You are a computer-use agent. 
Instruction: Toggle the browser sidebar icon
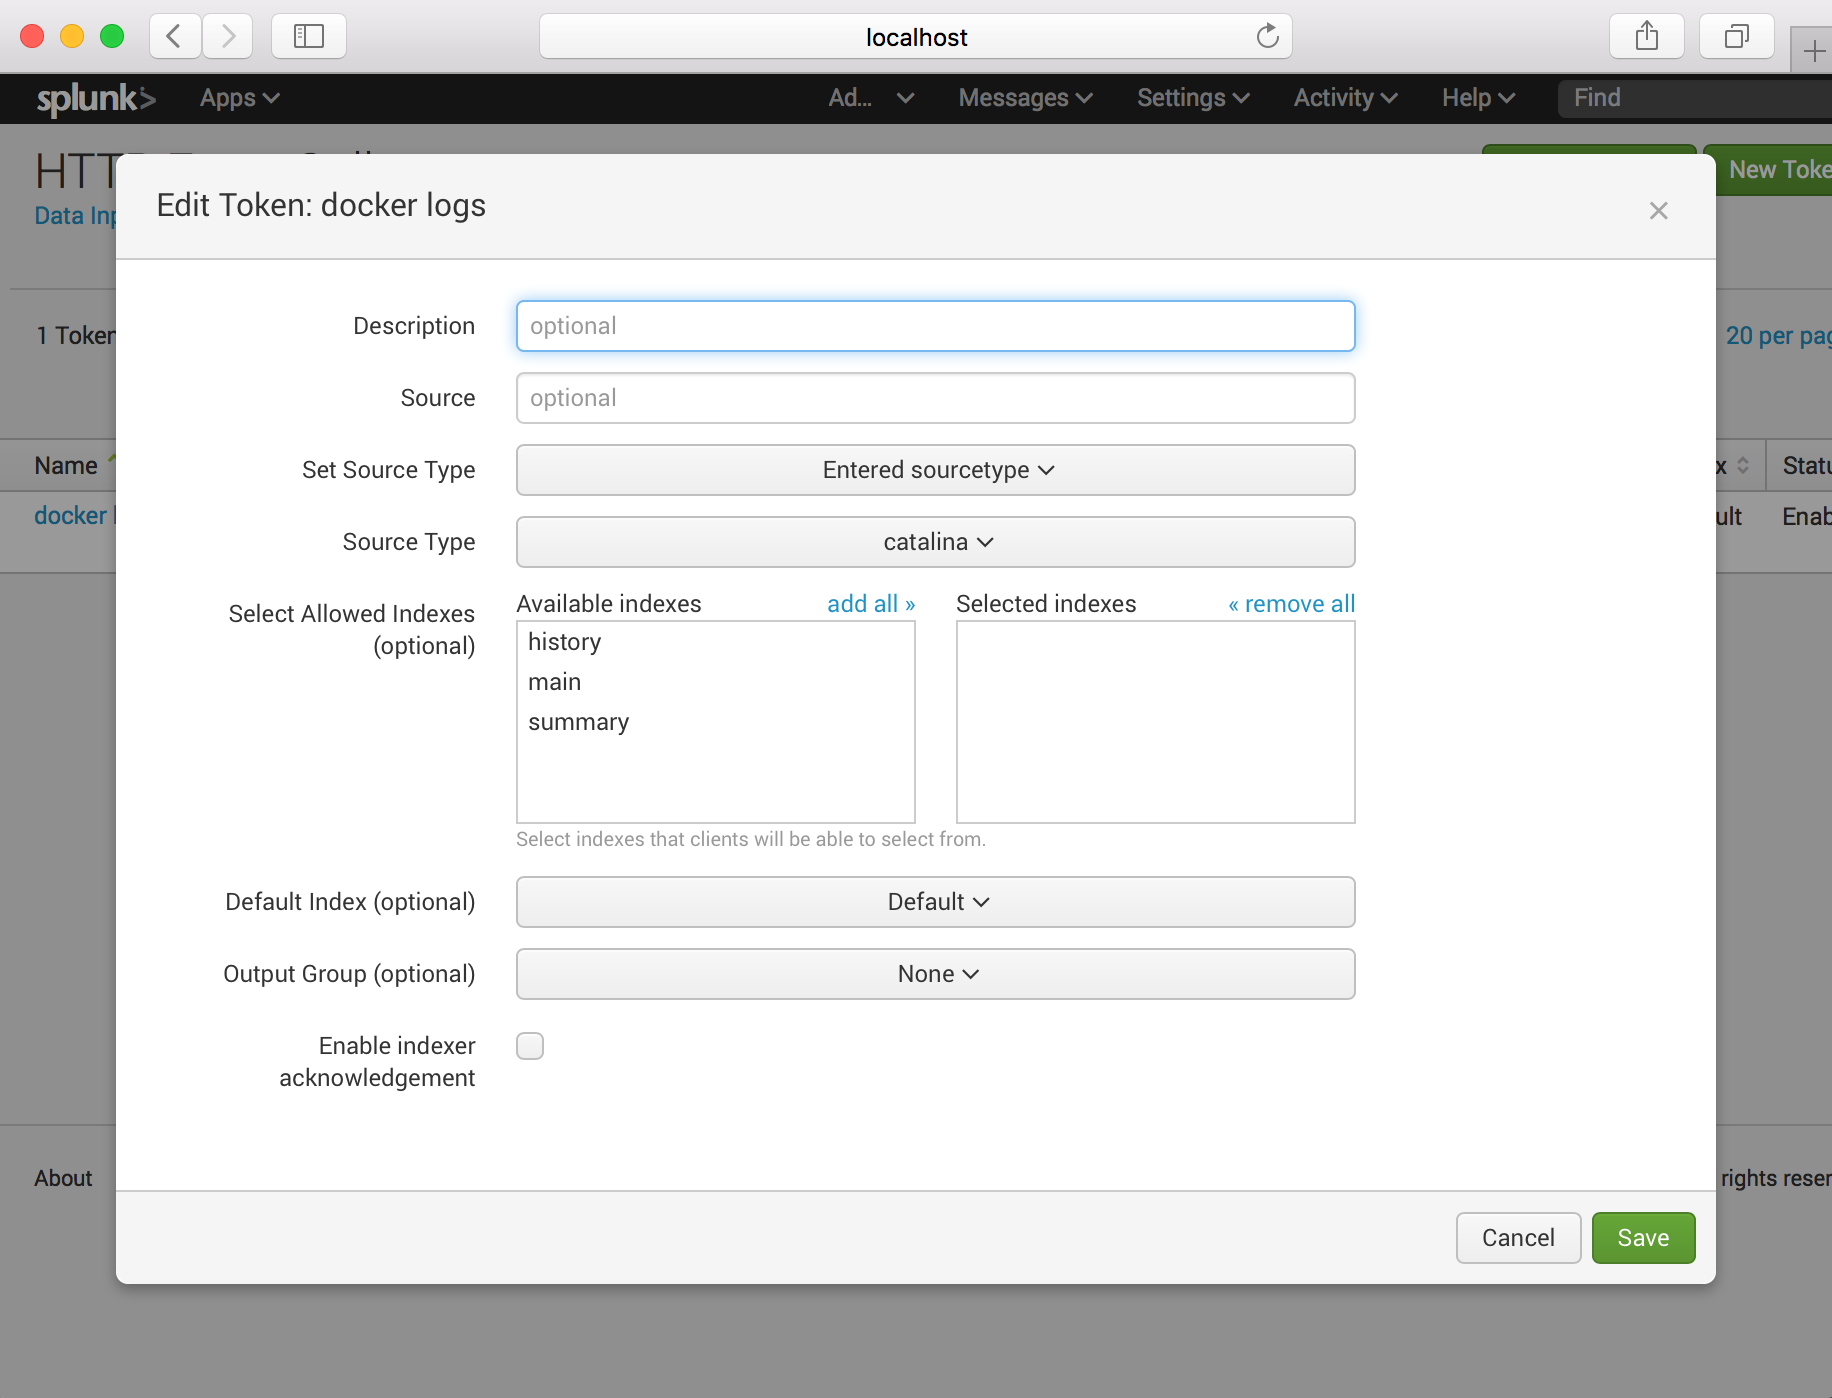click(308, 36)
